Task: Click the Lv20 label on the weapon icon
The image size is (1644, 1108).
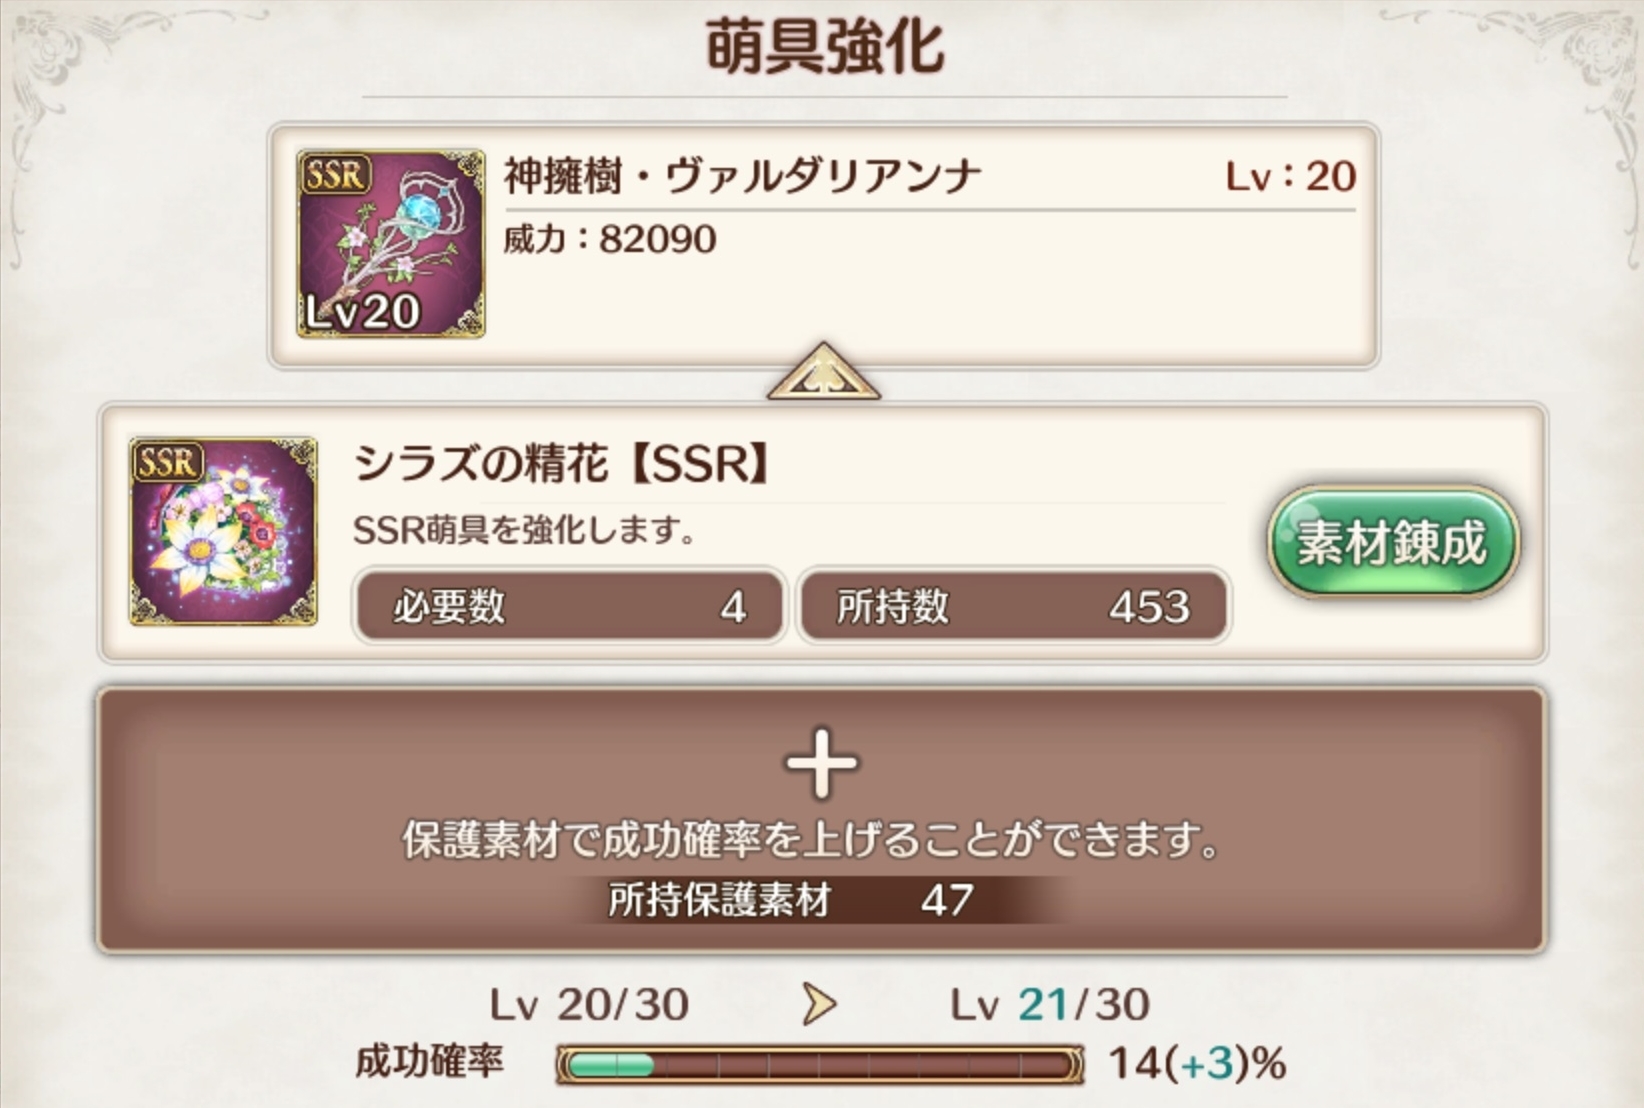Action: pos(361,312)
